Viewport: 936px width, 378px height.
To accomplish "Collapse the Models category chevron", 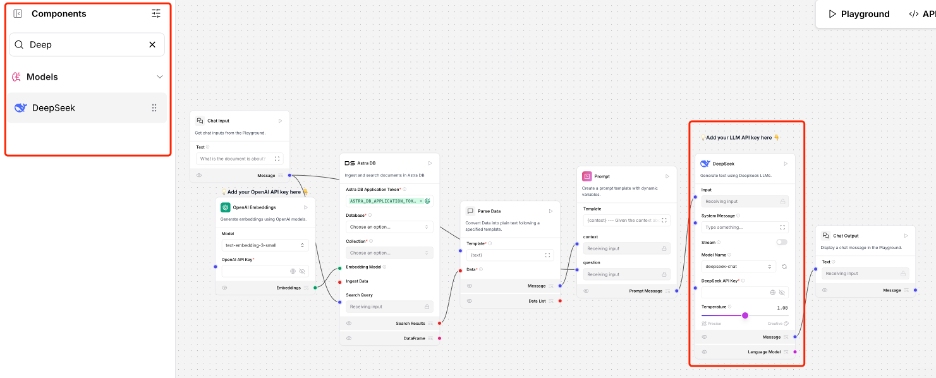I will (x=159, y=77).
